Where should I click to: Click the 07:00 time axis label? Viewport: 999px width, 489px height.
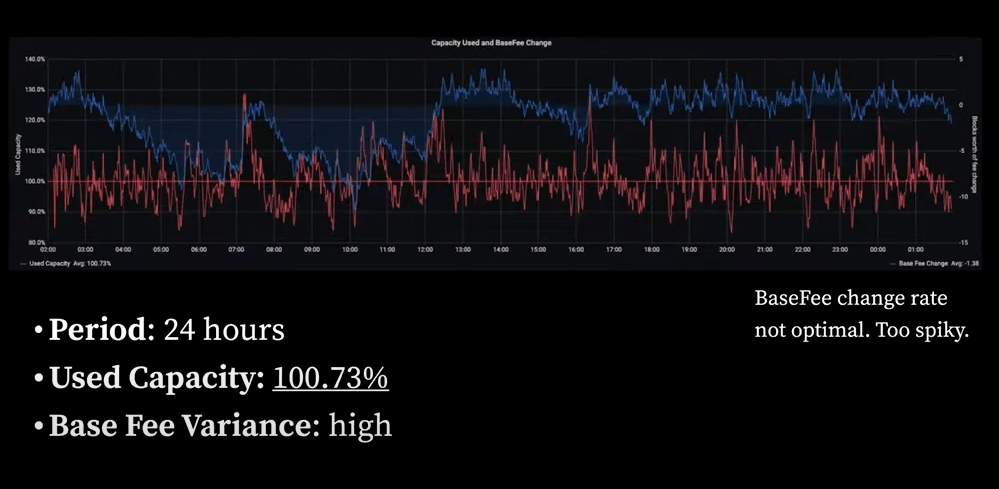coord(236,249)
